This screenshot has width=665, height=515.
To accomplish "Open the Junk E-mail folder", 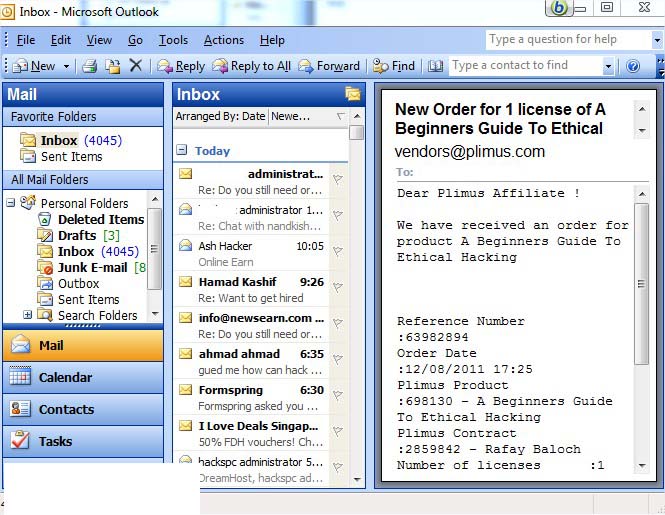I will 91,267.
